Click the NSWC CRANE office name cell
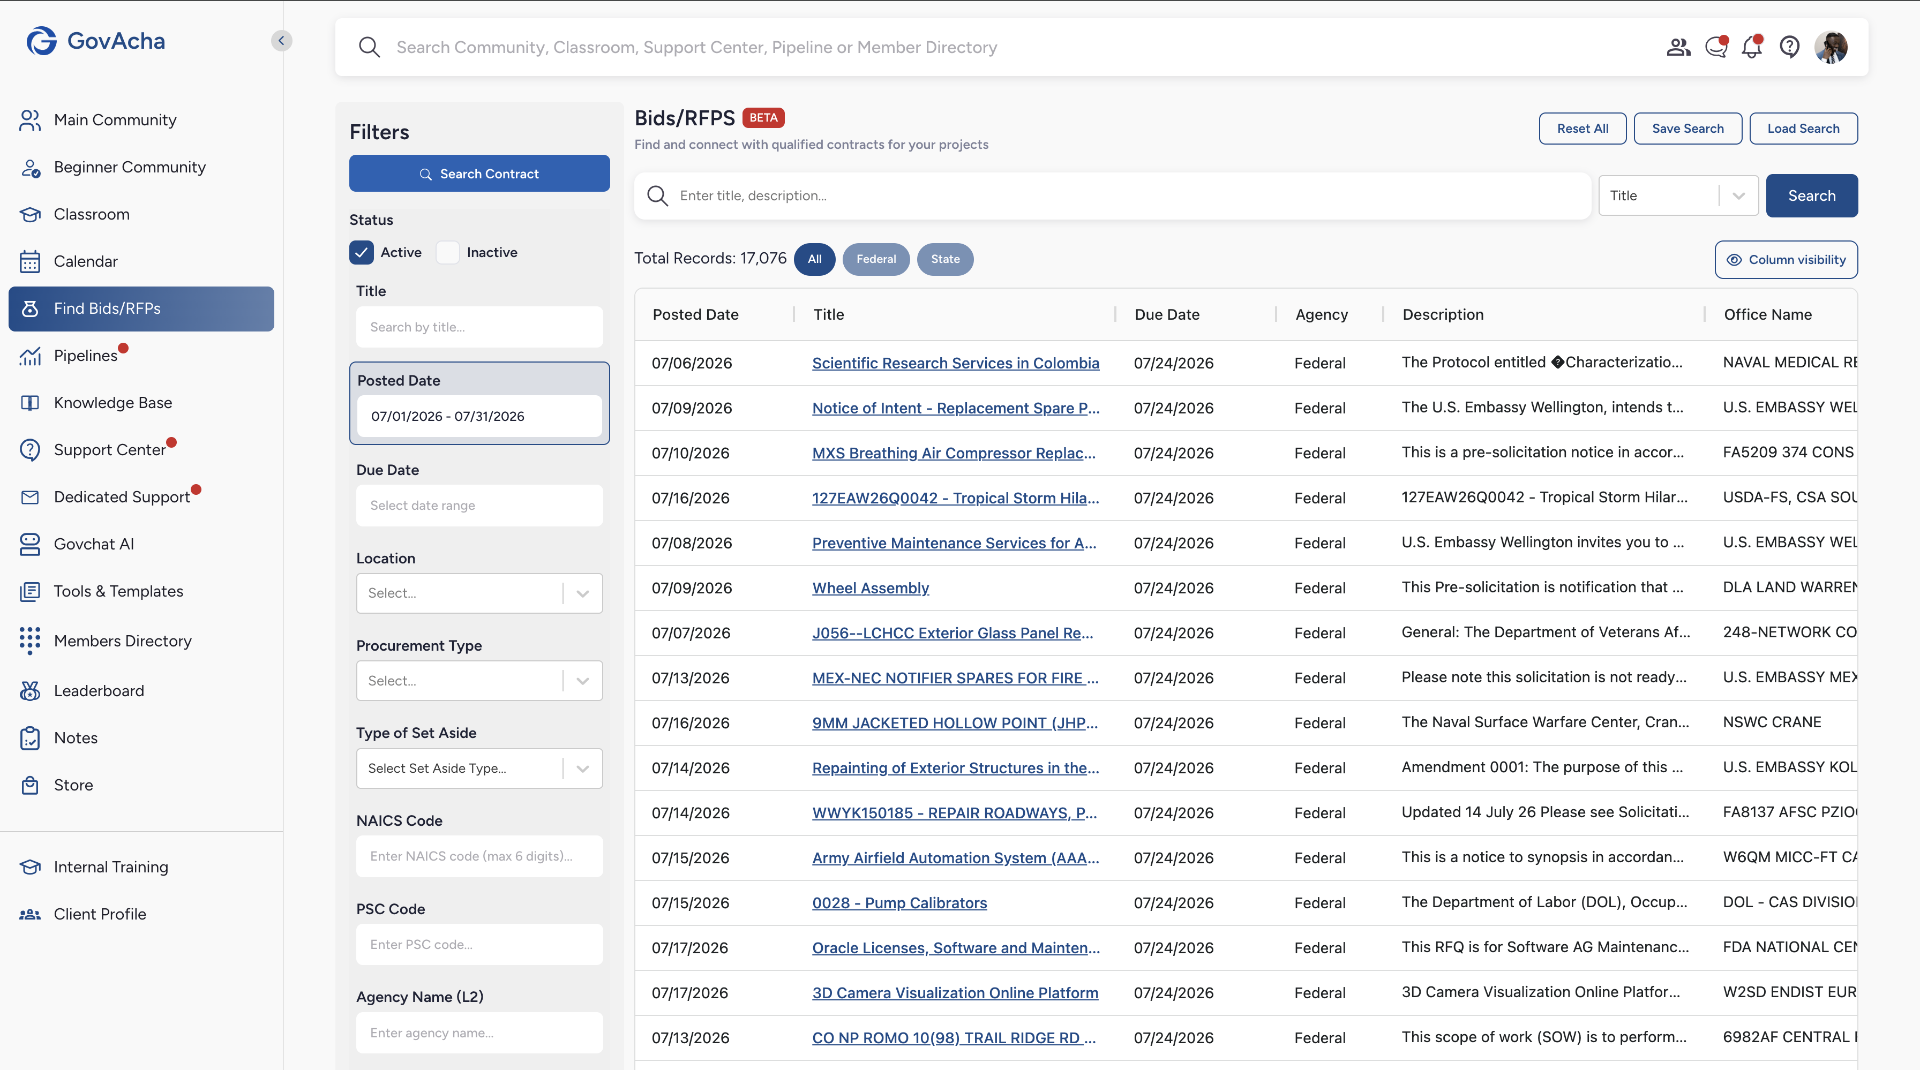The height and width of the screenshot is (1070, 1920). coord(1771,722)
